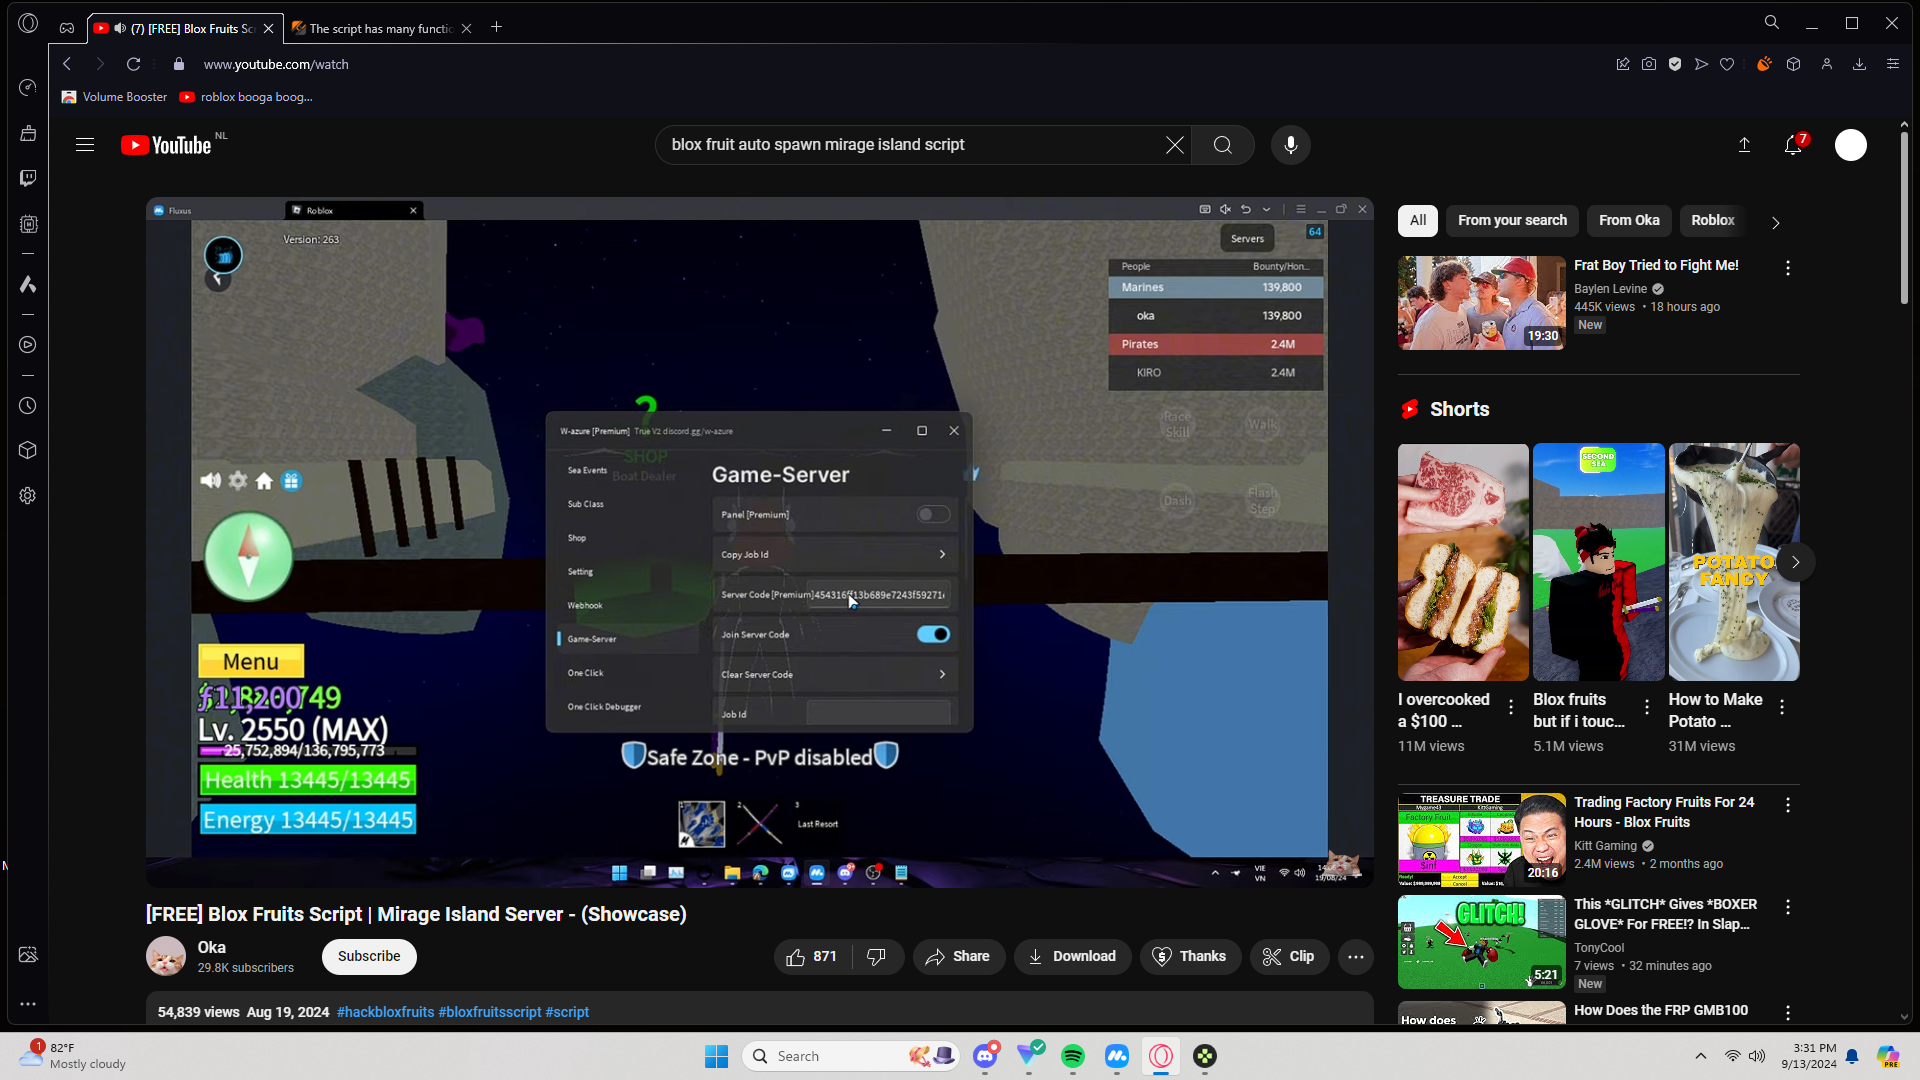Image resolution: width=1920 pixels, height=1080 pixels.
Task: Select the Roblox filter chip
Action: (1713, 220)
